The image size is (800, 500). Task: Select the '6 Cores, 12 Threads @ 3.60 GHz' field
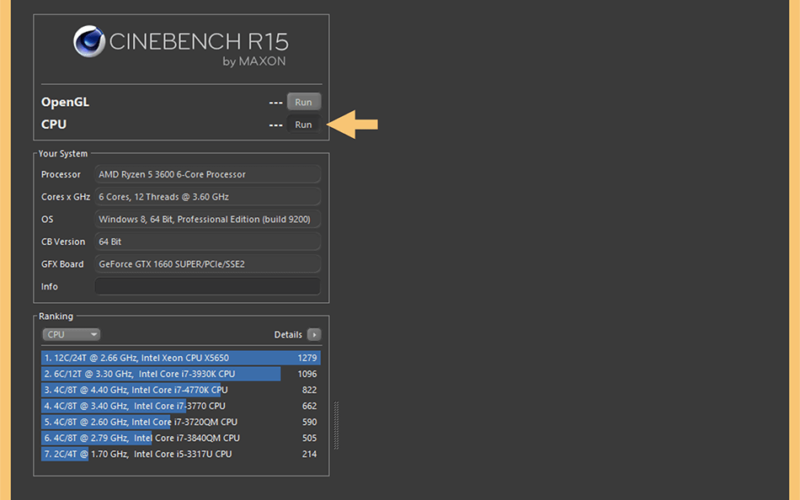(x=208, y=197)
